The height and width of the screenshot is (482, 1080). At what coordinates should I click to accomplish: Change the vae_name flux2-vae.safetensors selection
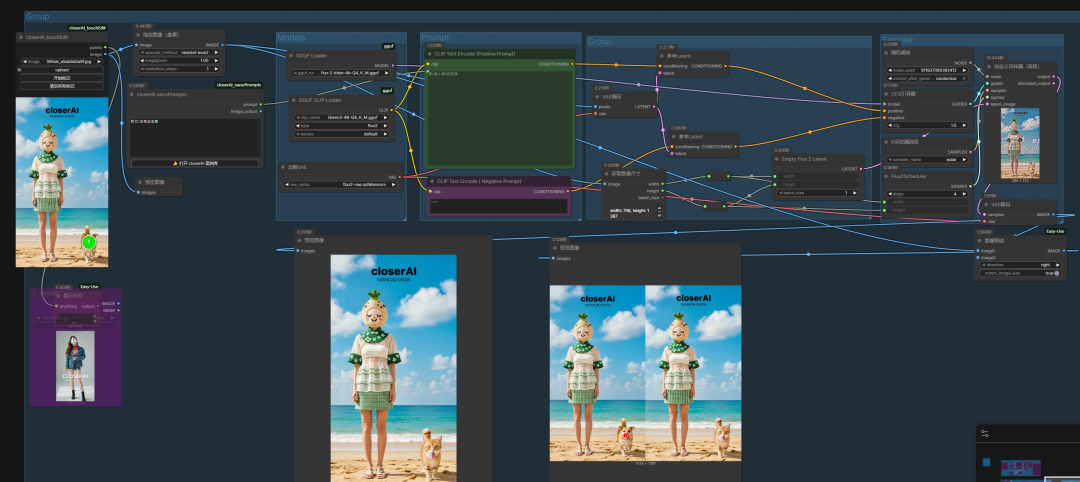pyautogui.click(x=340, y=184)
